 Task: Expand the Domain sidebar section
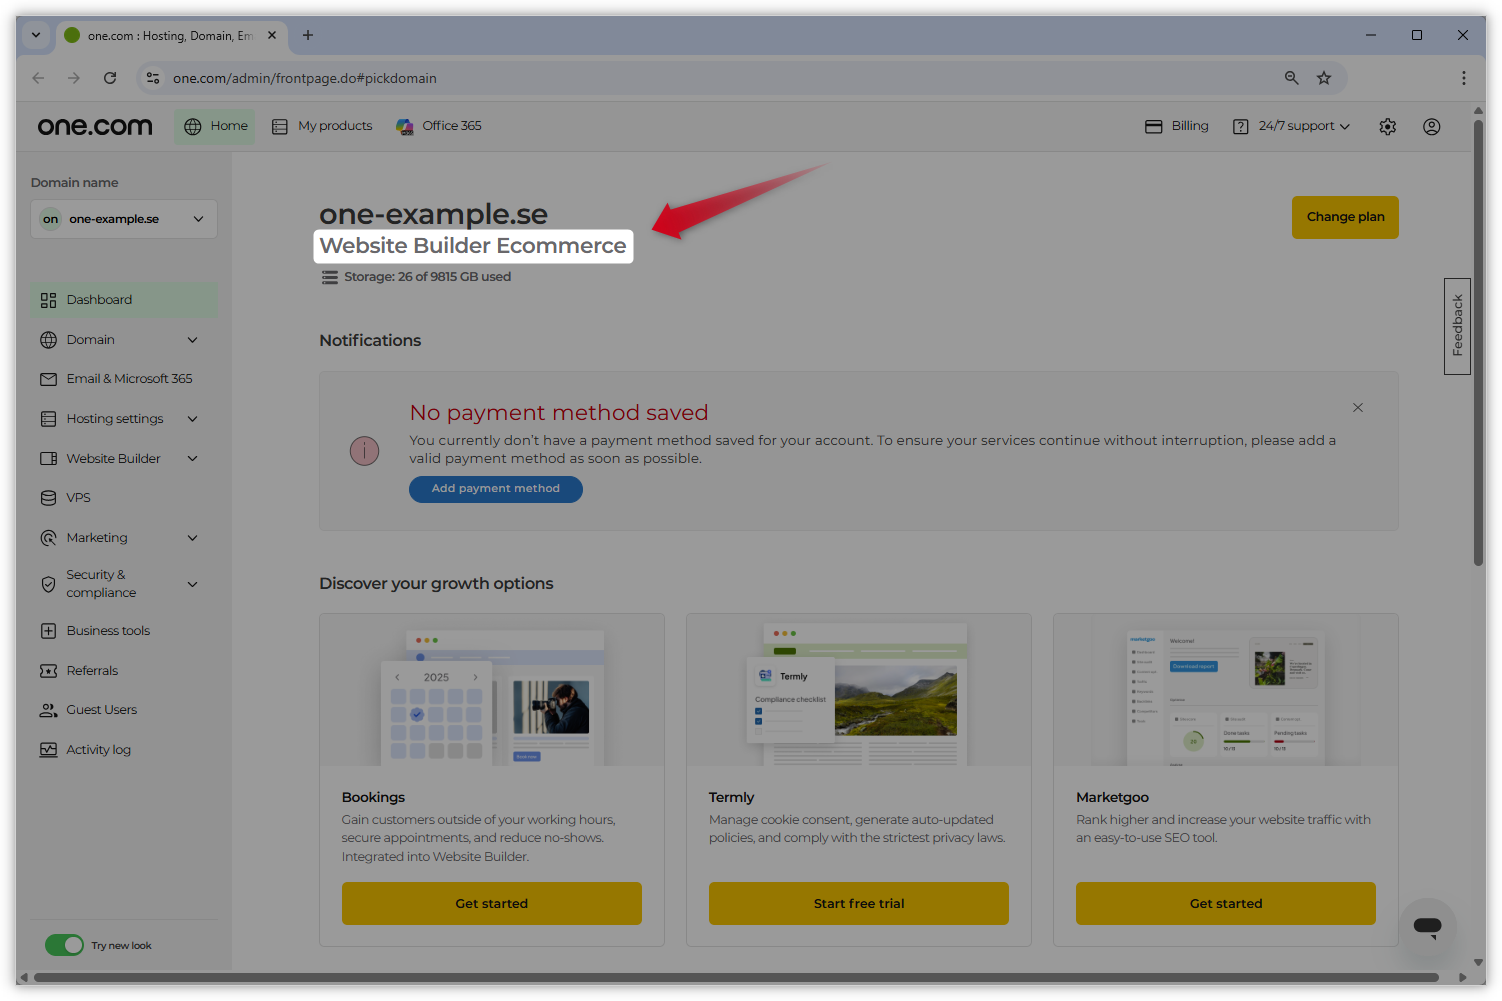tap(192, 340)
